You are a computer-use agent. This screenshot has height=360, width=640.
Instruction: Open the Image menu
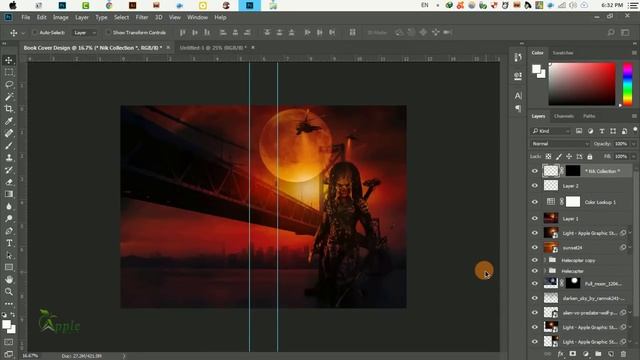pos(61,17)
